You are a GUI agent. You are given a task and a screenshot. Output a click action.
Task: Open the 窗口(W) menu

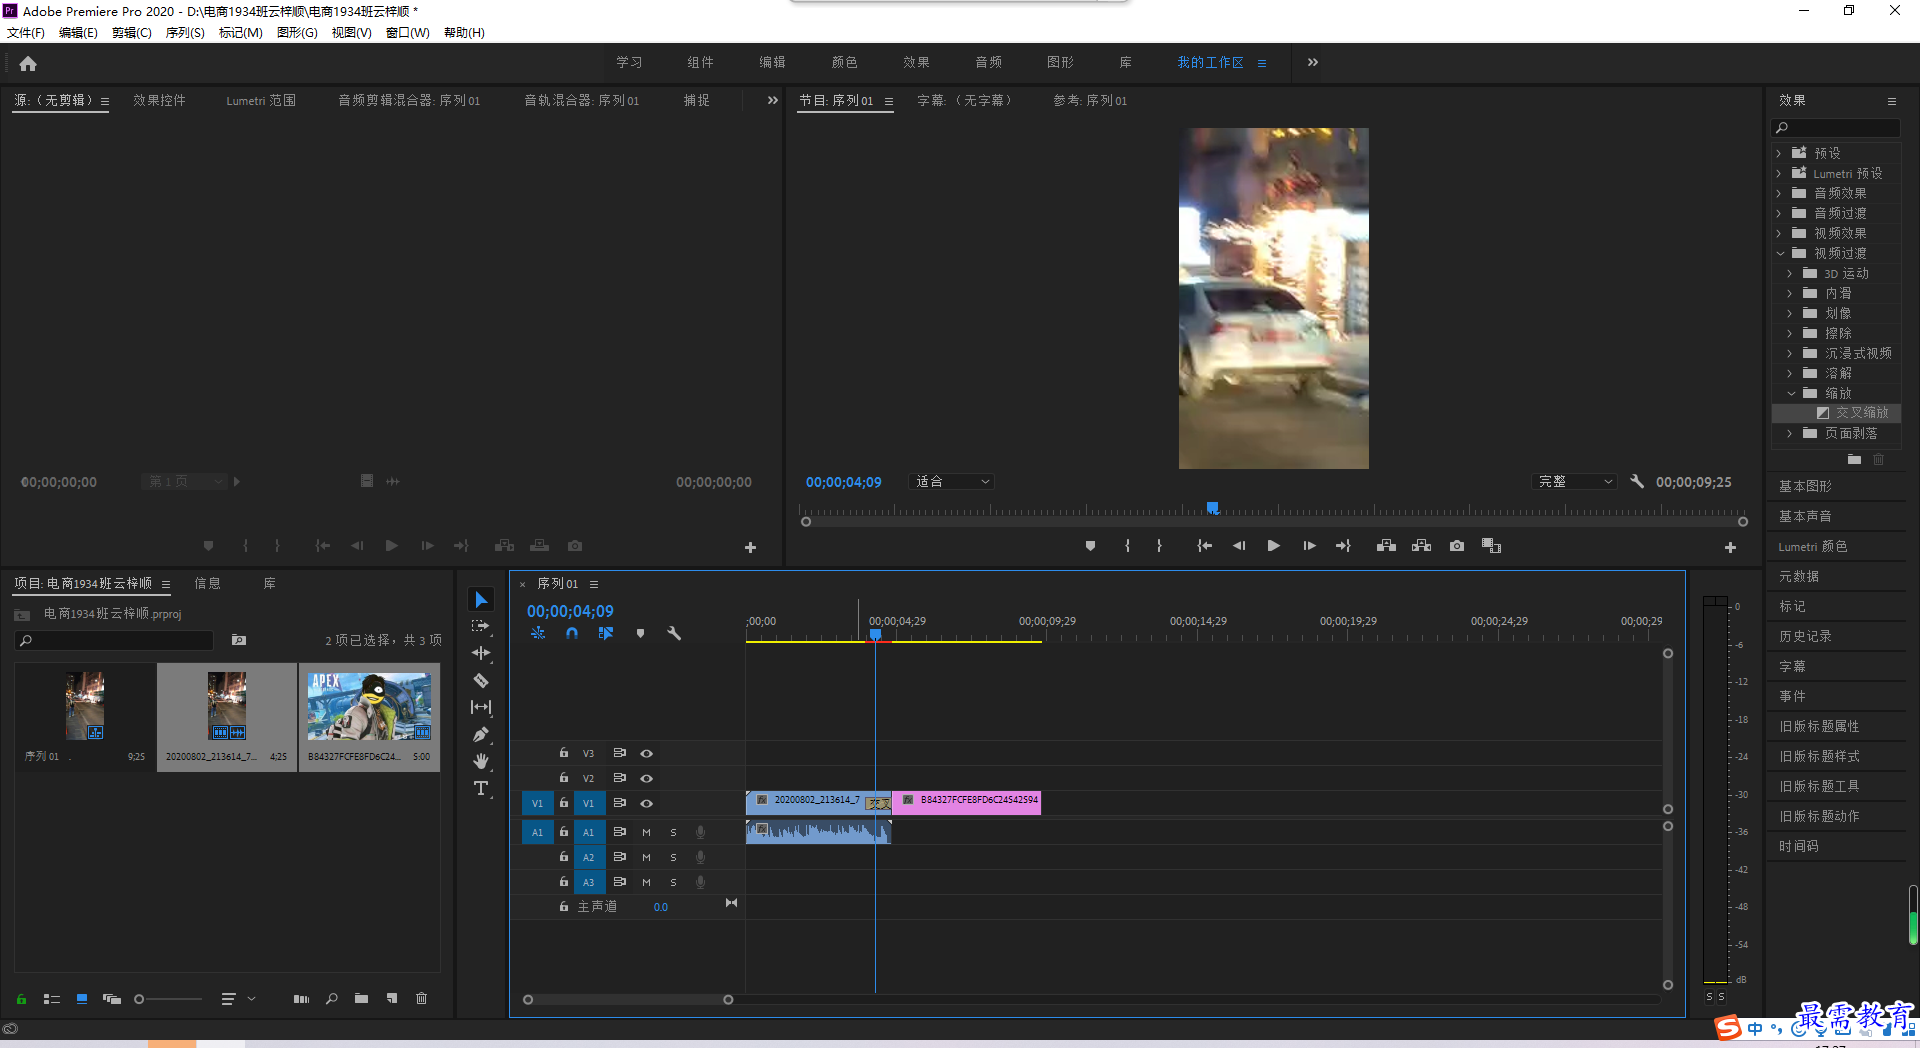(x=408, y=33)
